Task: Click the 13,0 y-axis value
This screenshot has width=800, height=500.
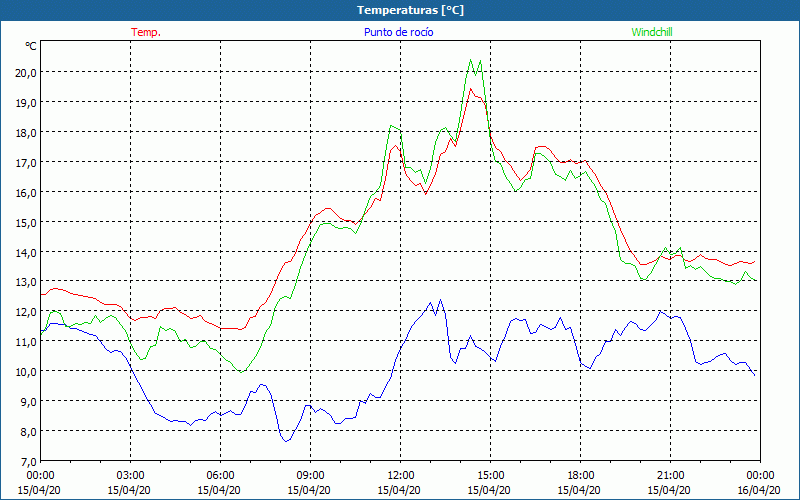Action: (27, 282)
